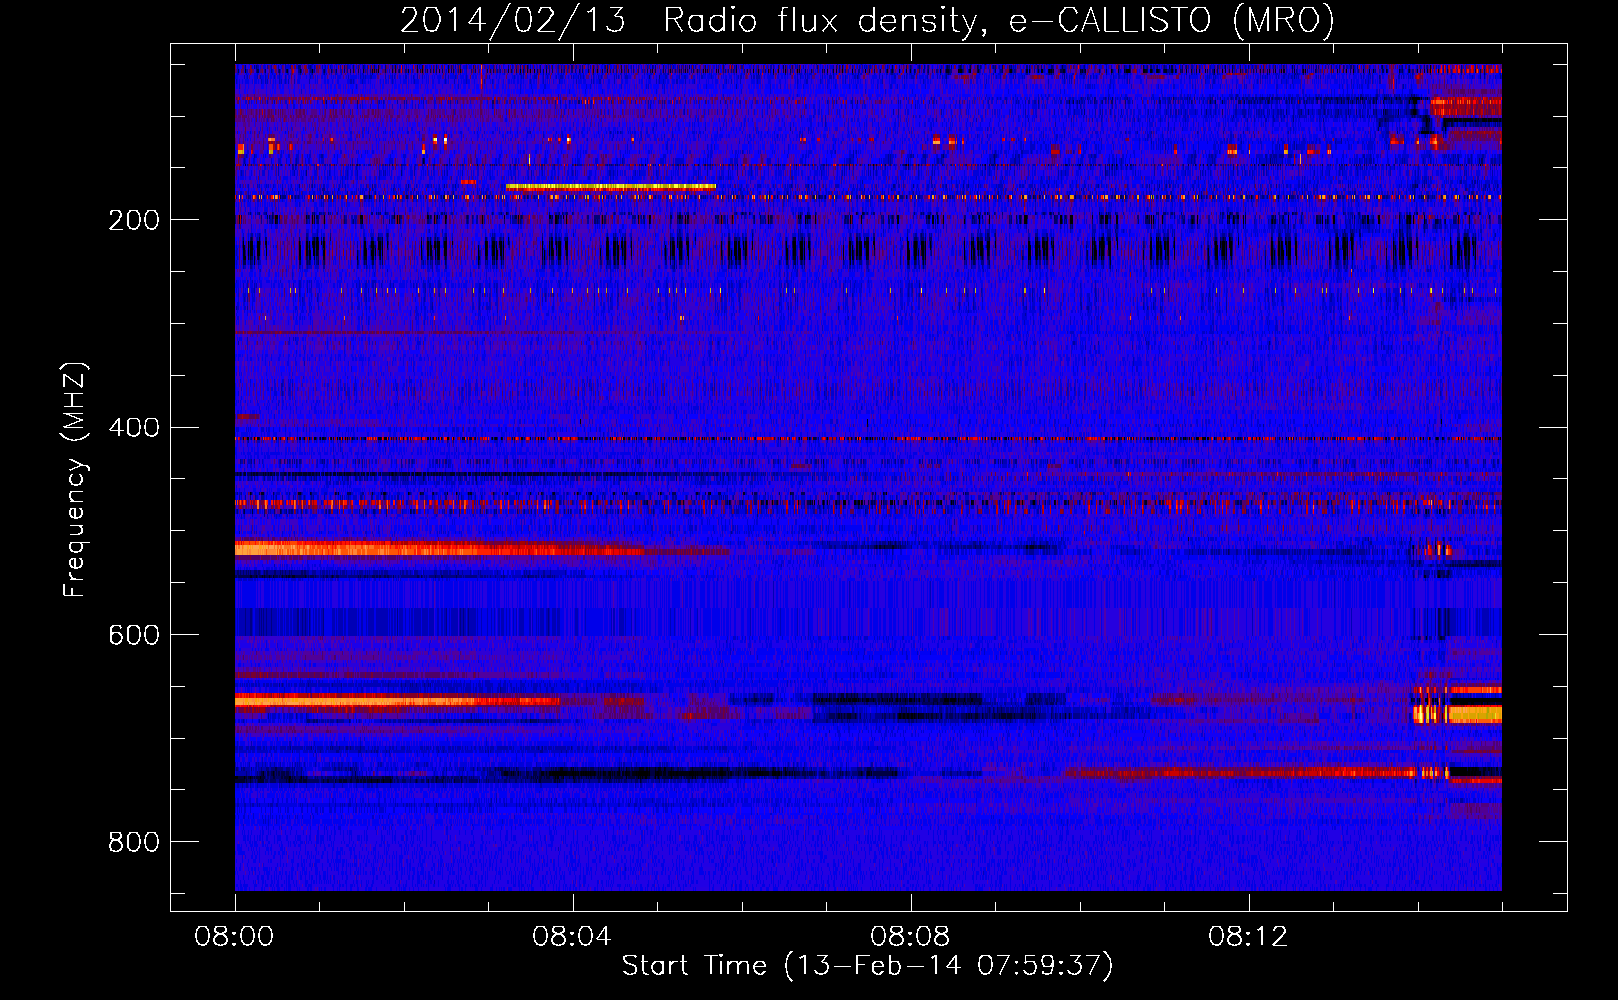Click the 08:00 time tick label

(x=234, y=937)
